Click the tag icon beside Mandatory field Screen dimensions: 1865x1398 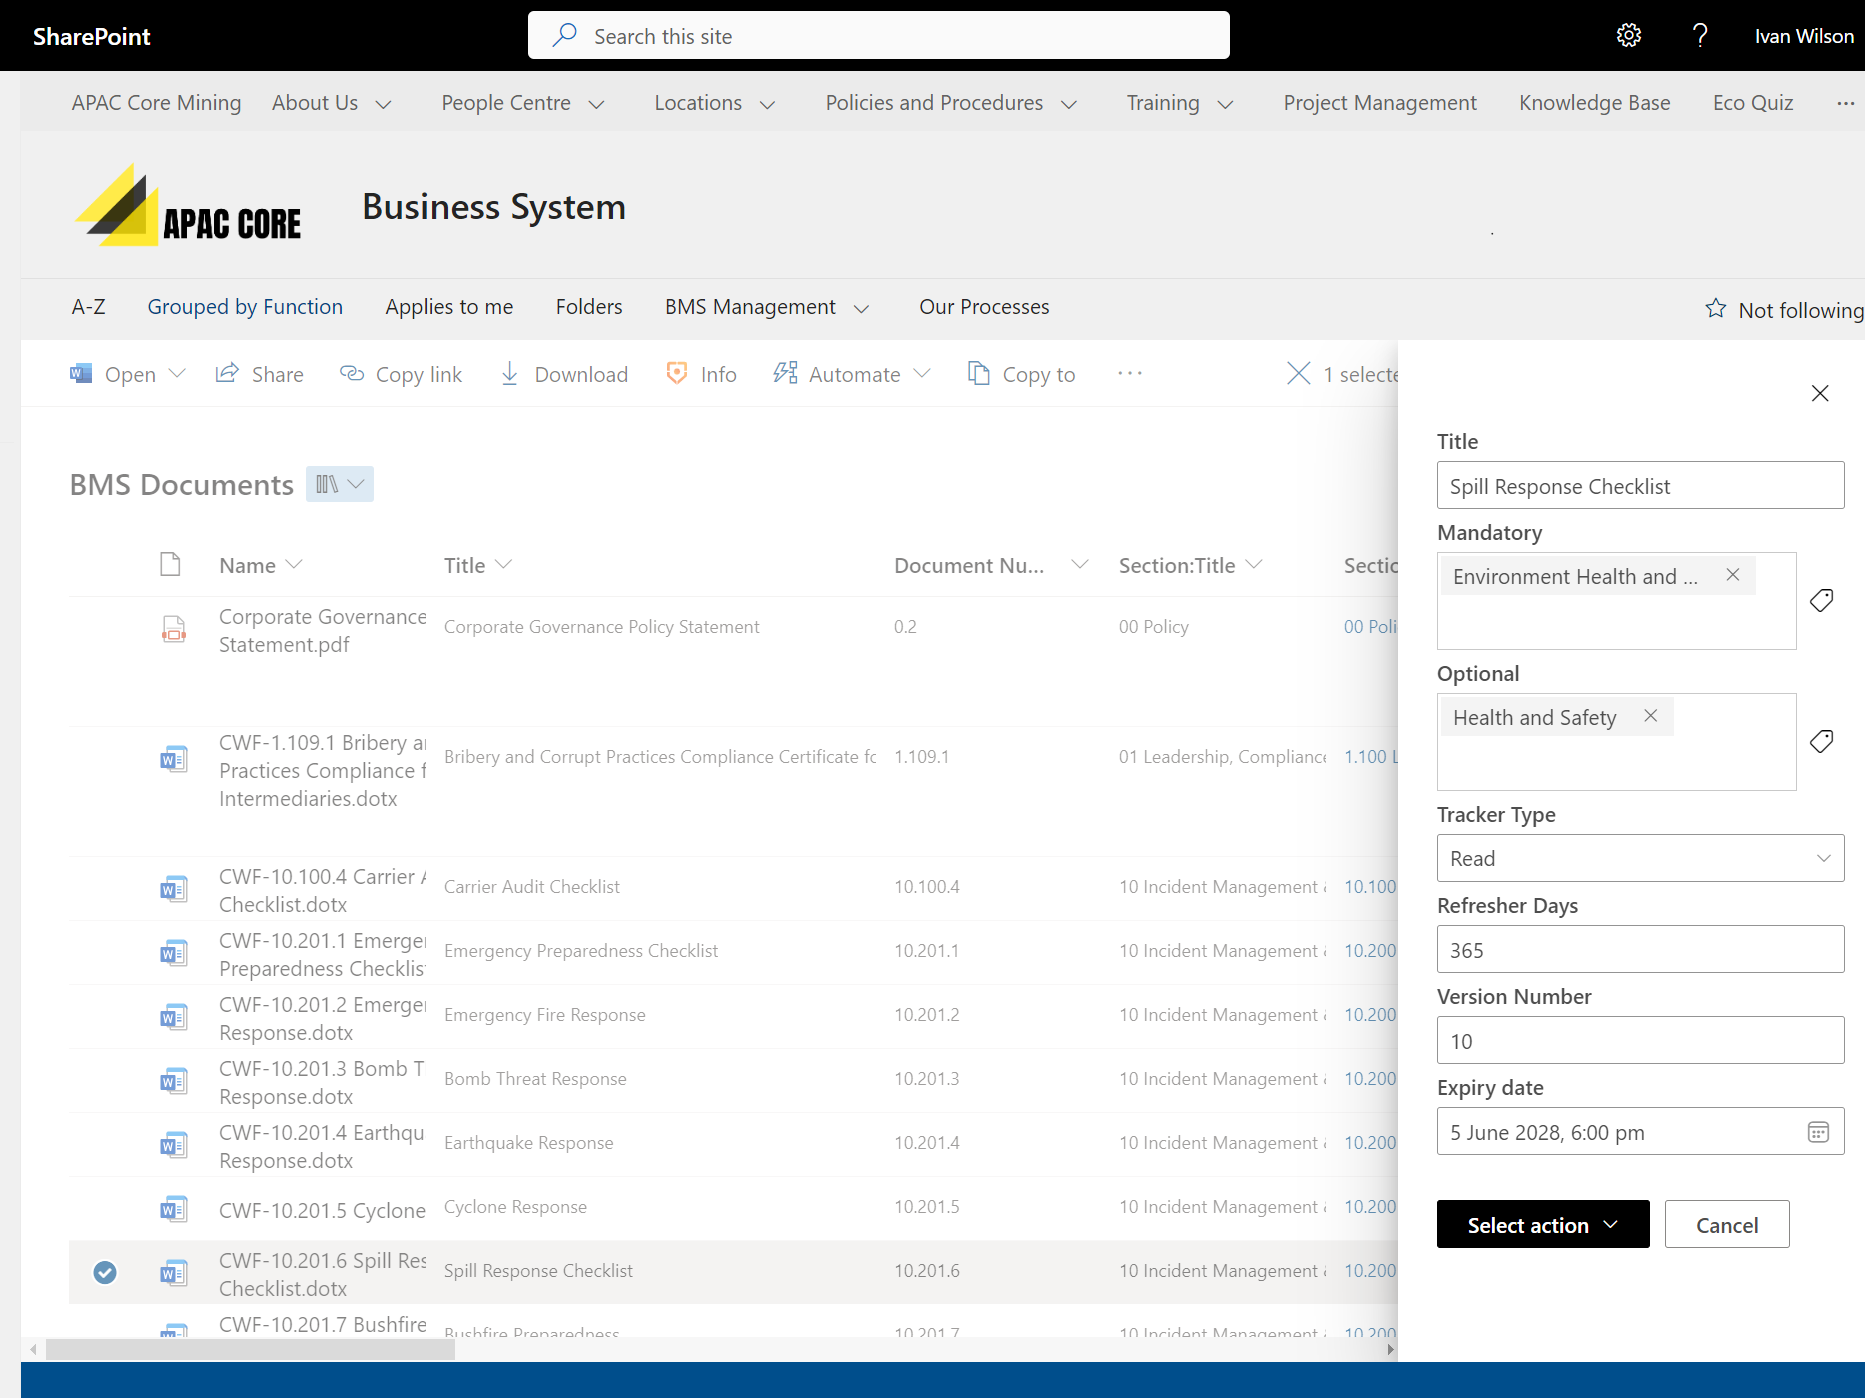pyautogui.click(x=1821, y=600)
